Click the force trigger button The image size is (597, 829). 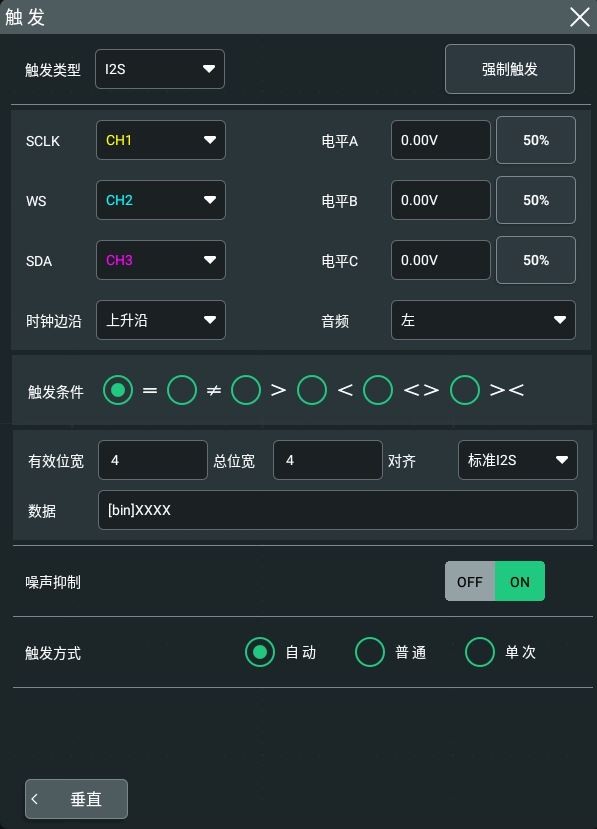pos(510,69)
